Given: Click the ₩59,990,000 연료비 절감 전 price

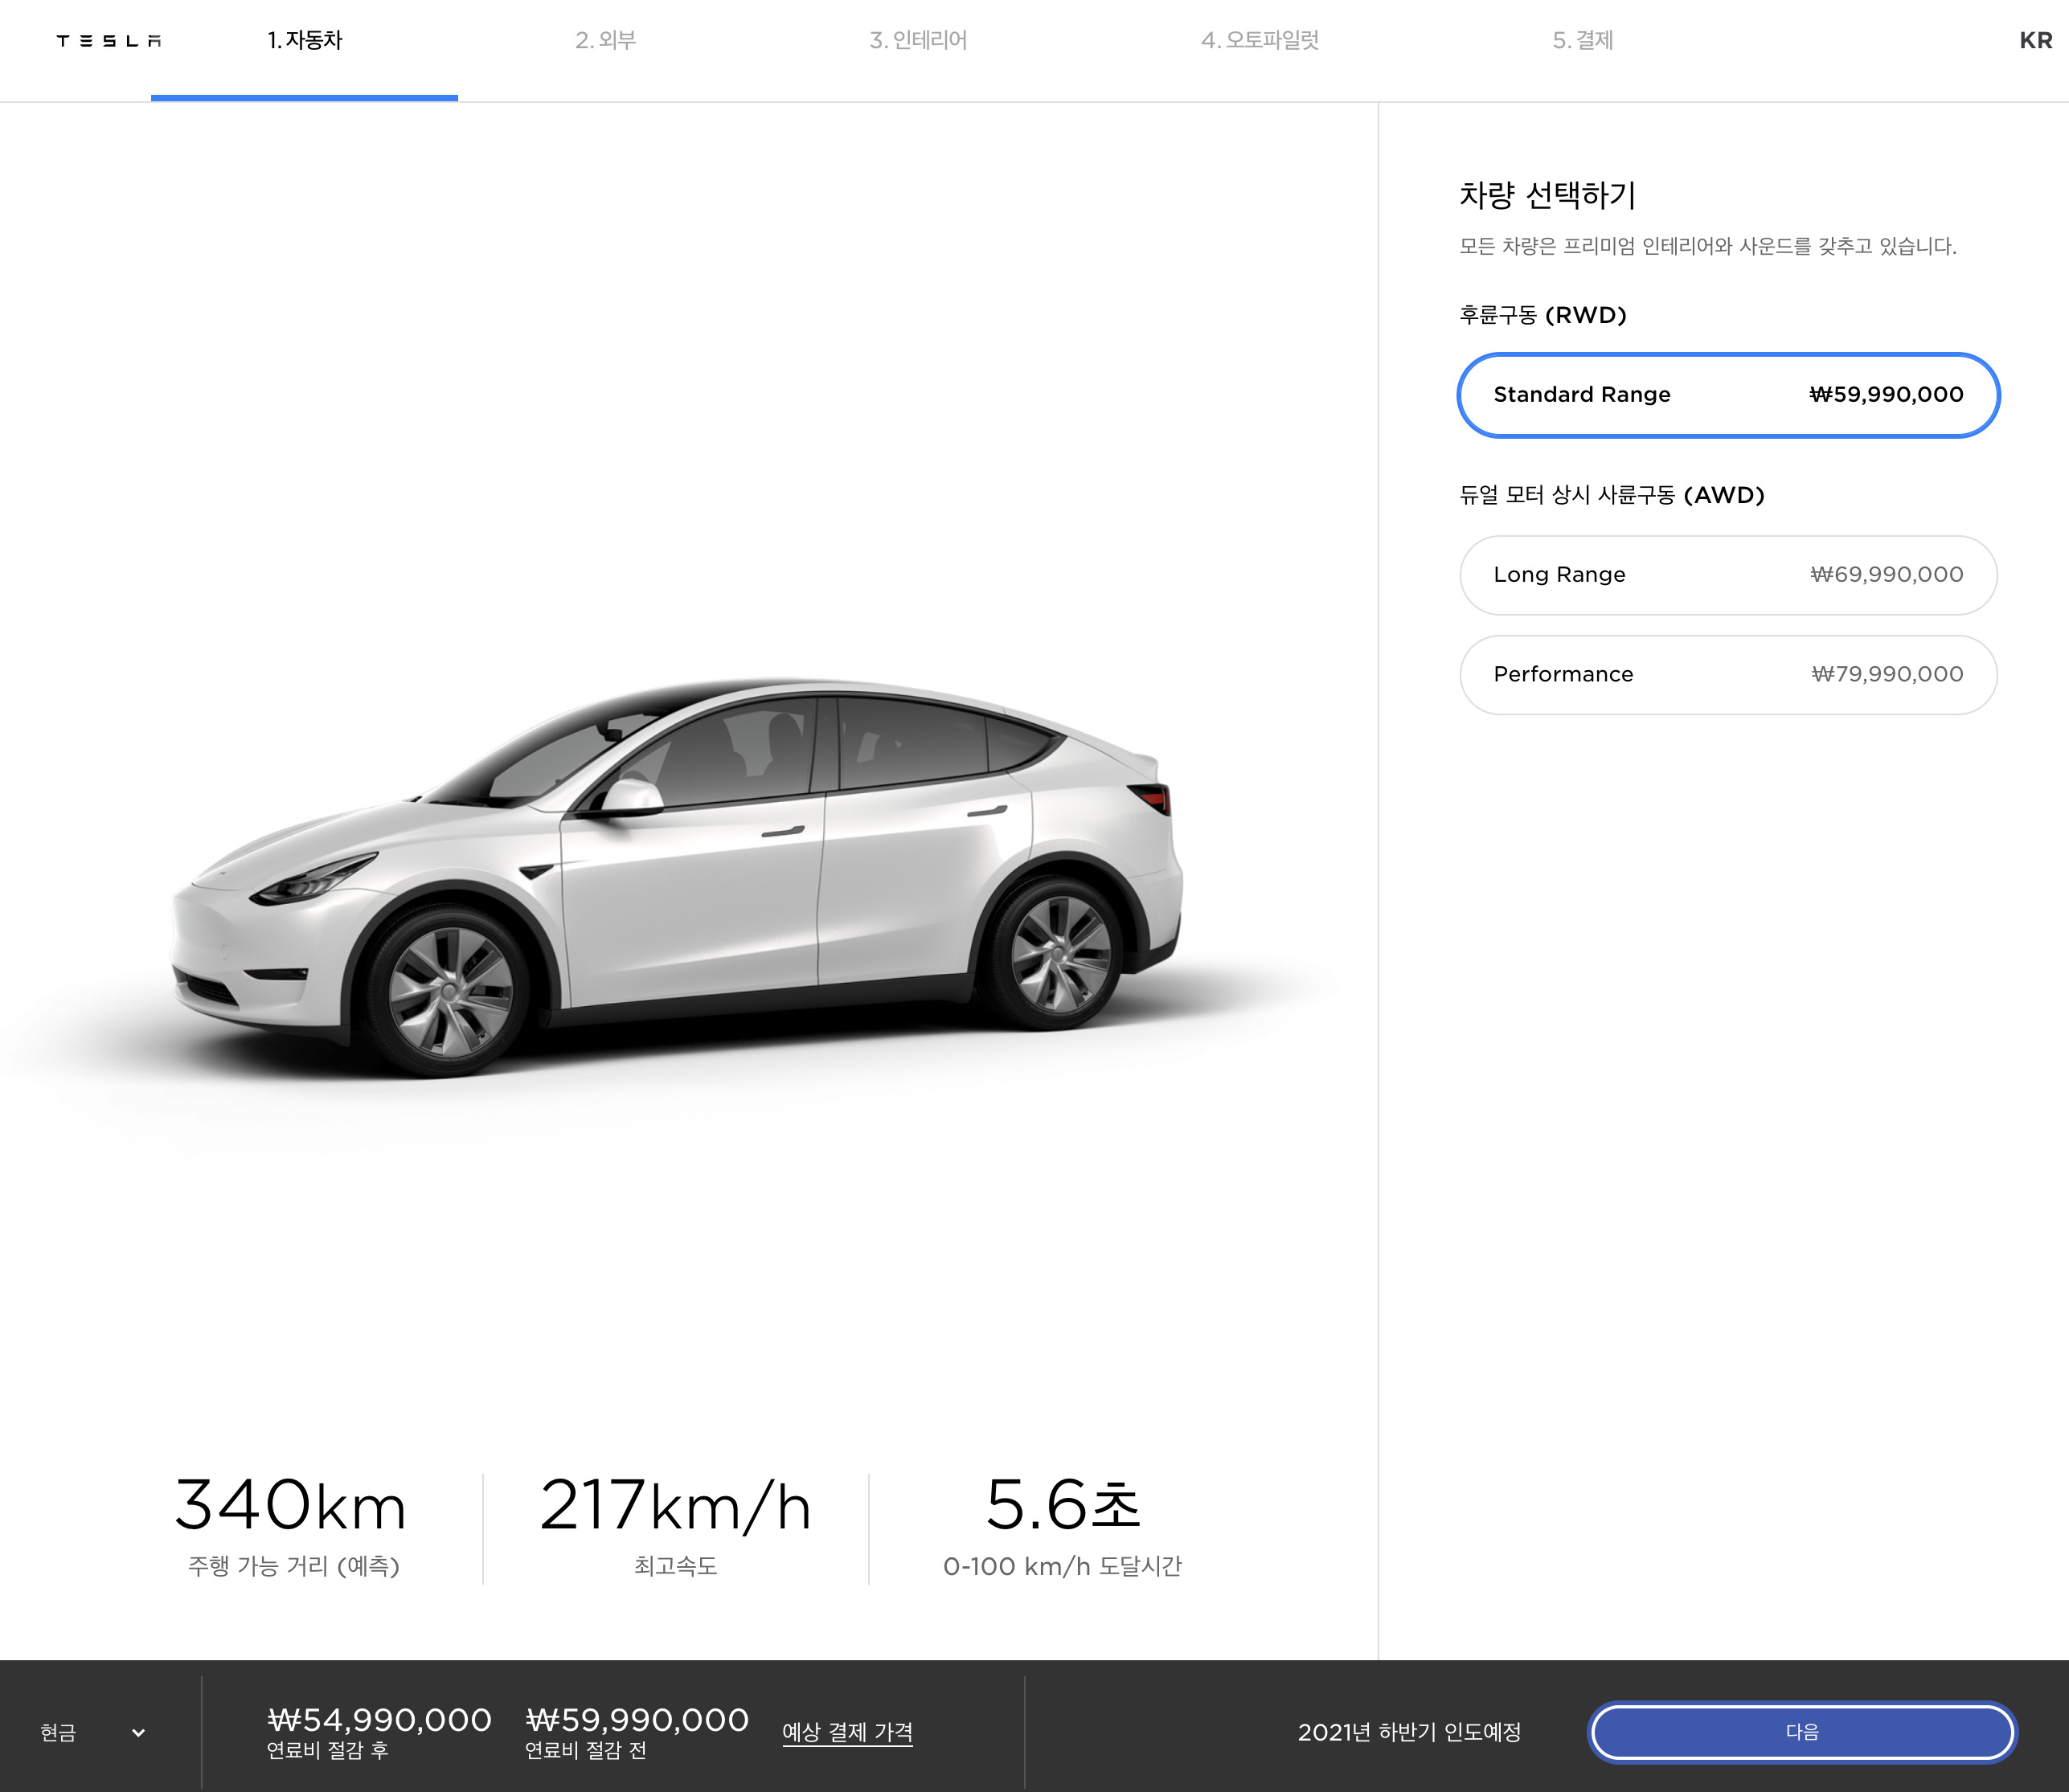Looking at the screenshot, I should [637, 1733].
